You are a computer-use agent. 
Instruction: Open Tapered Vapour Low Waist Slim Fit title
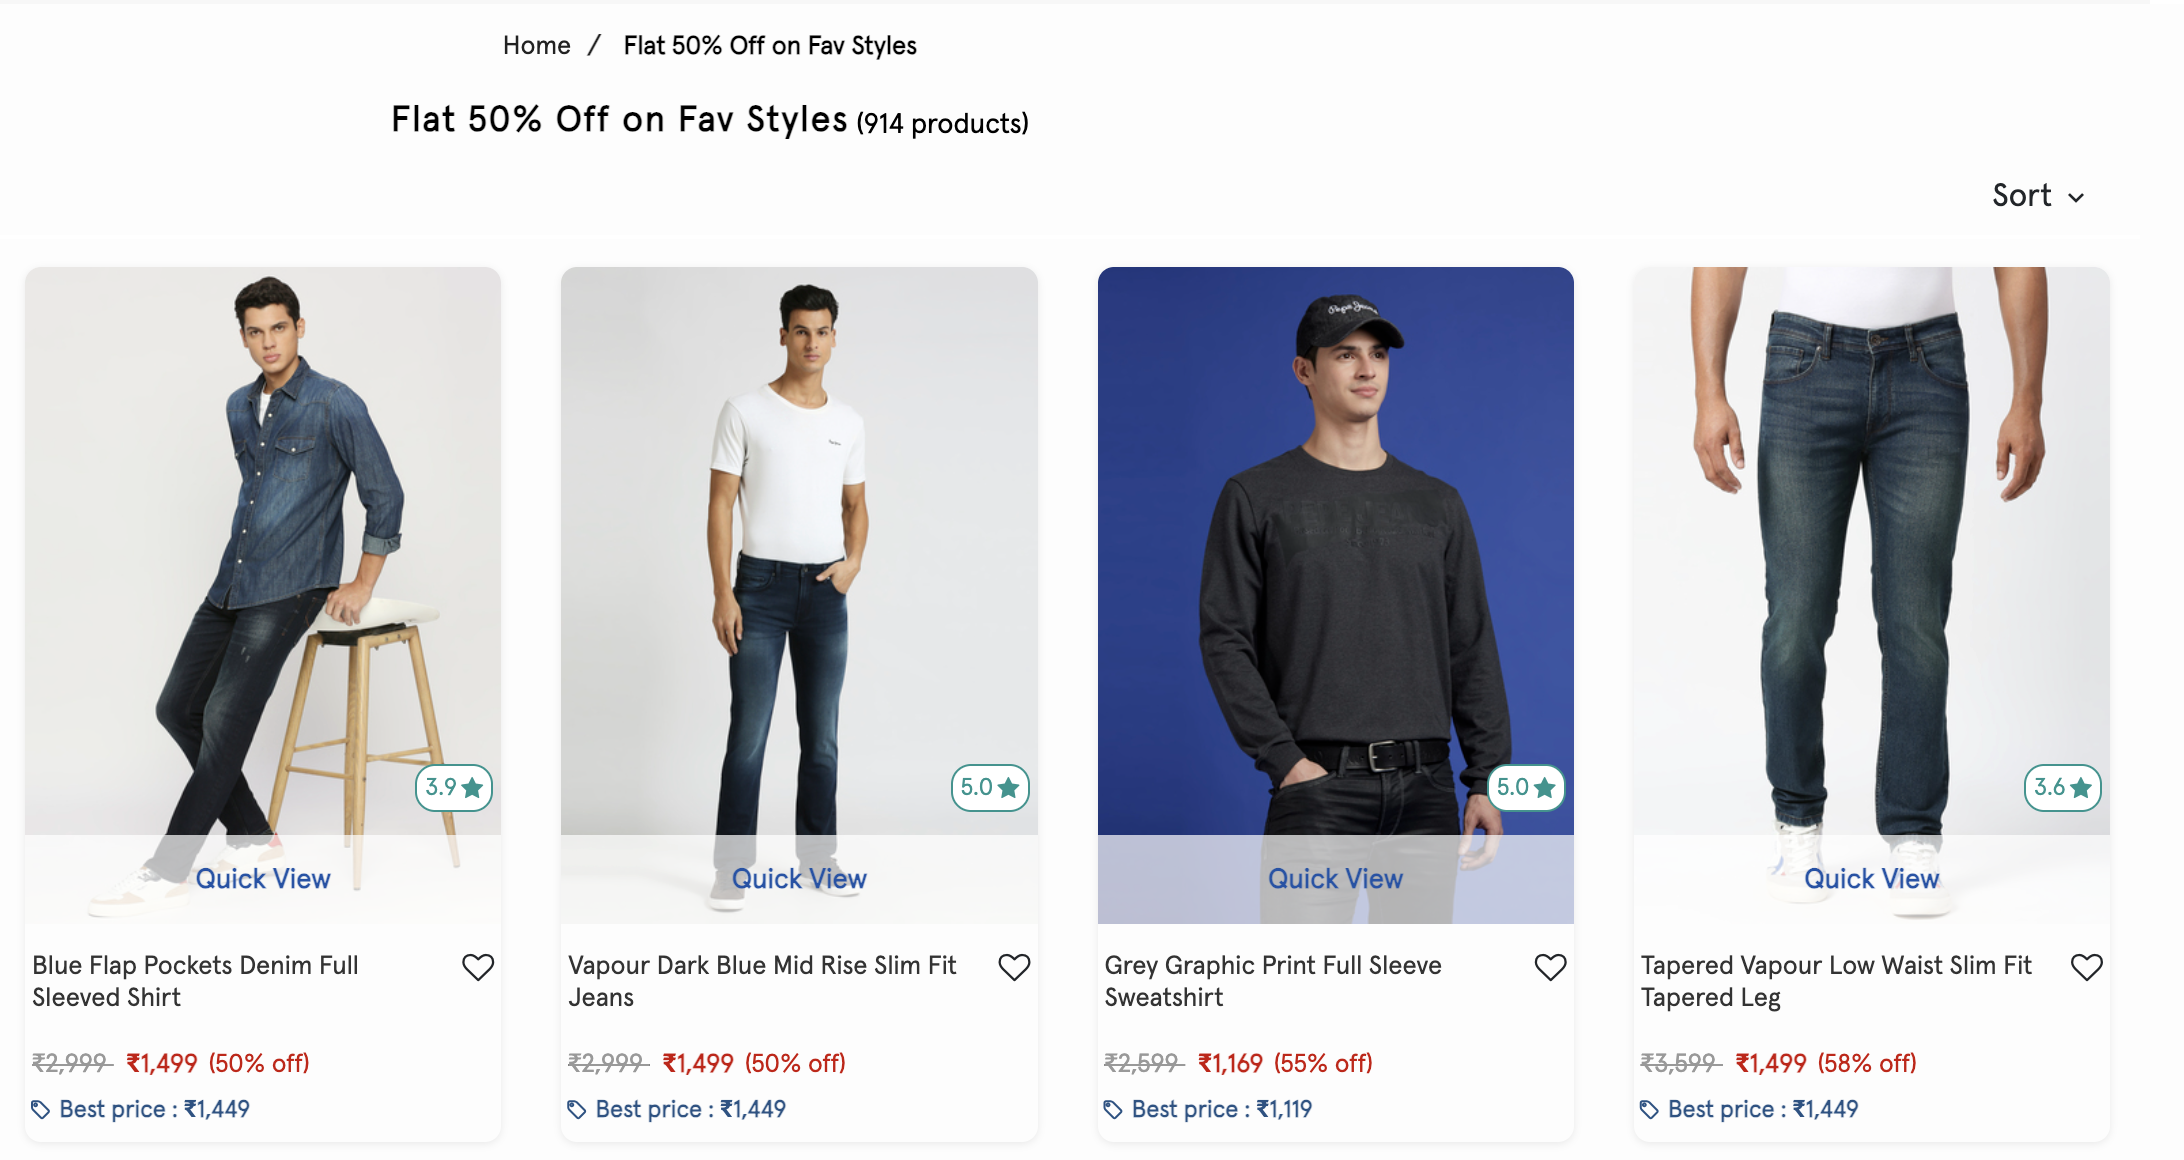(x=1836, y=981)
